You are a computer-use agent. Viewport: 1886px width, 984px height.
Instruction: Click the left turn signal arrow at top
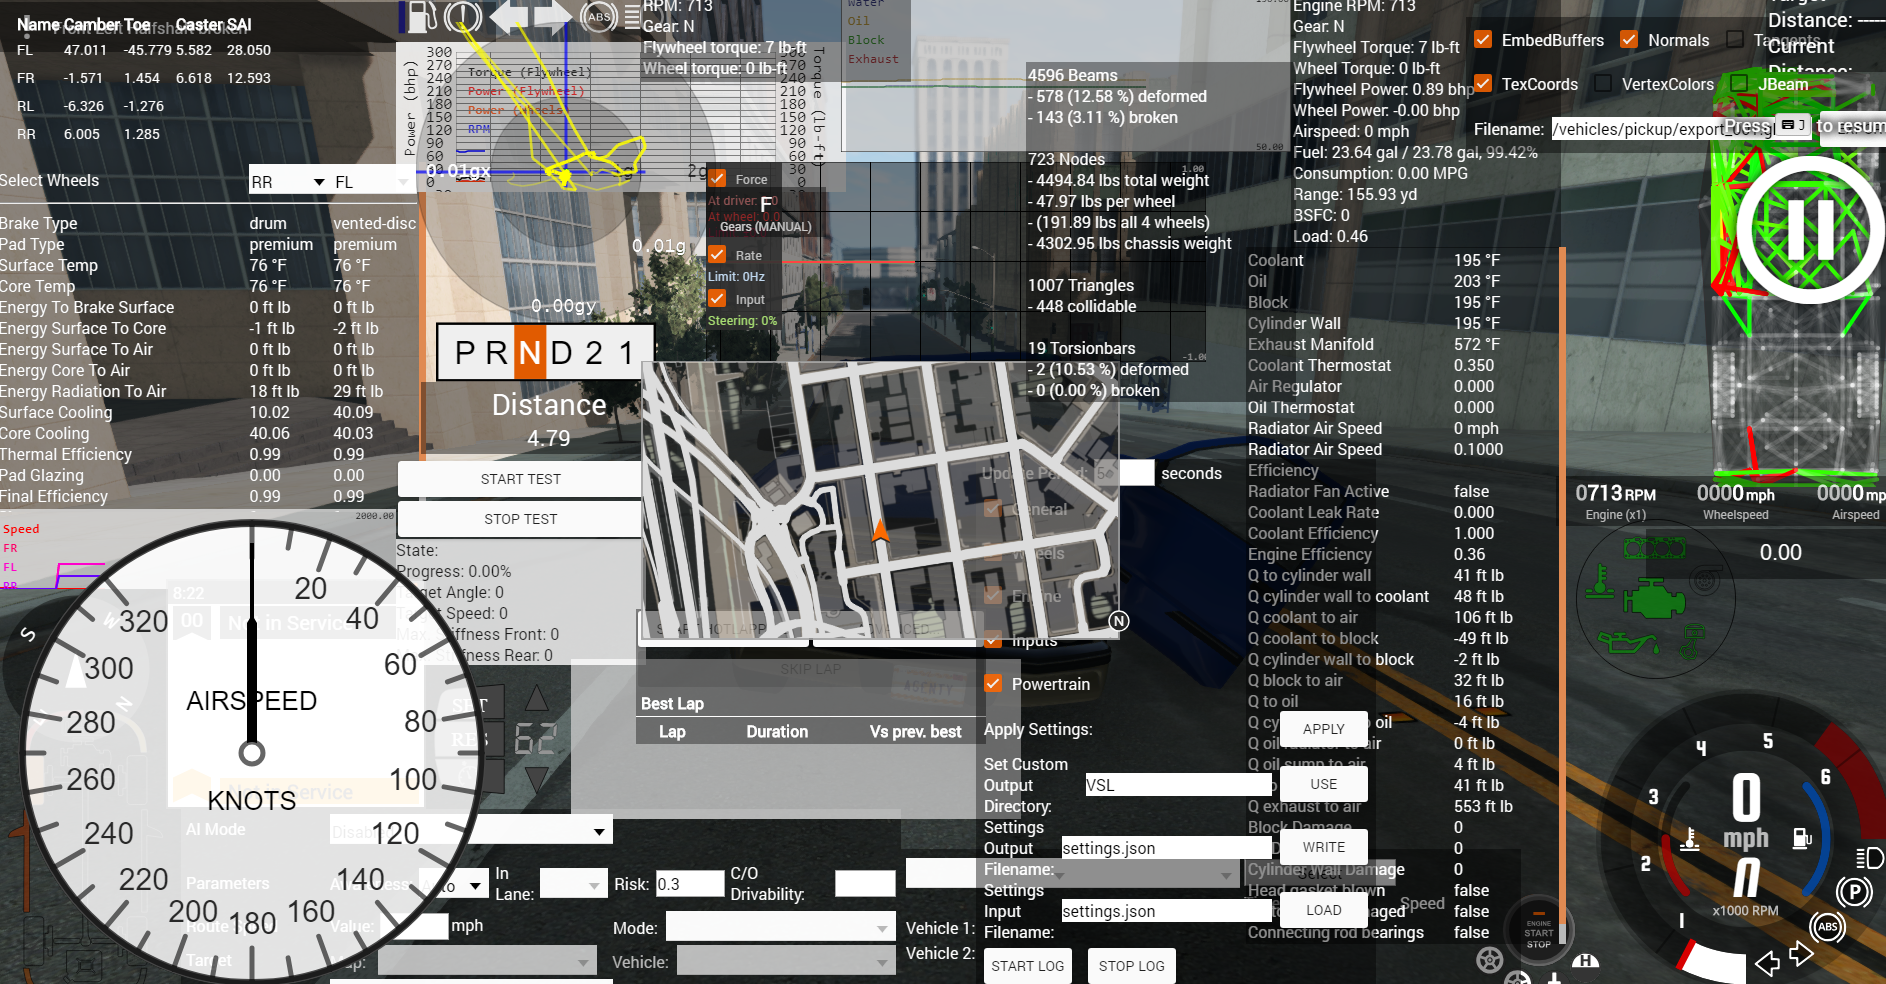510,17
